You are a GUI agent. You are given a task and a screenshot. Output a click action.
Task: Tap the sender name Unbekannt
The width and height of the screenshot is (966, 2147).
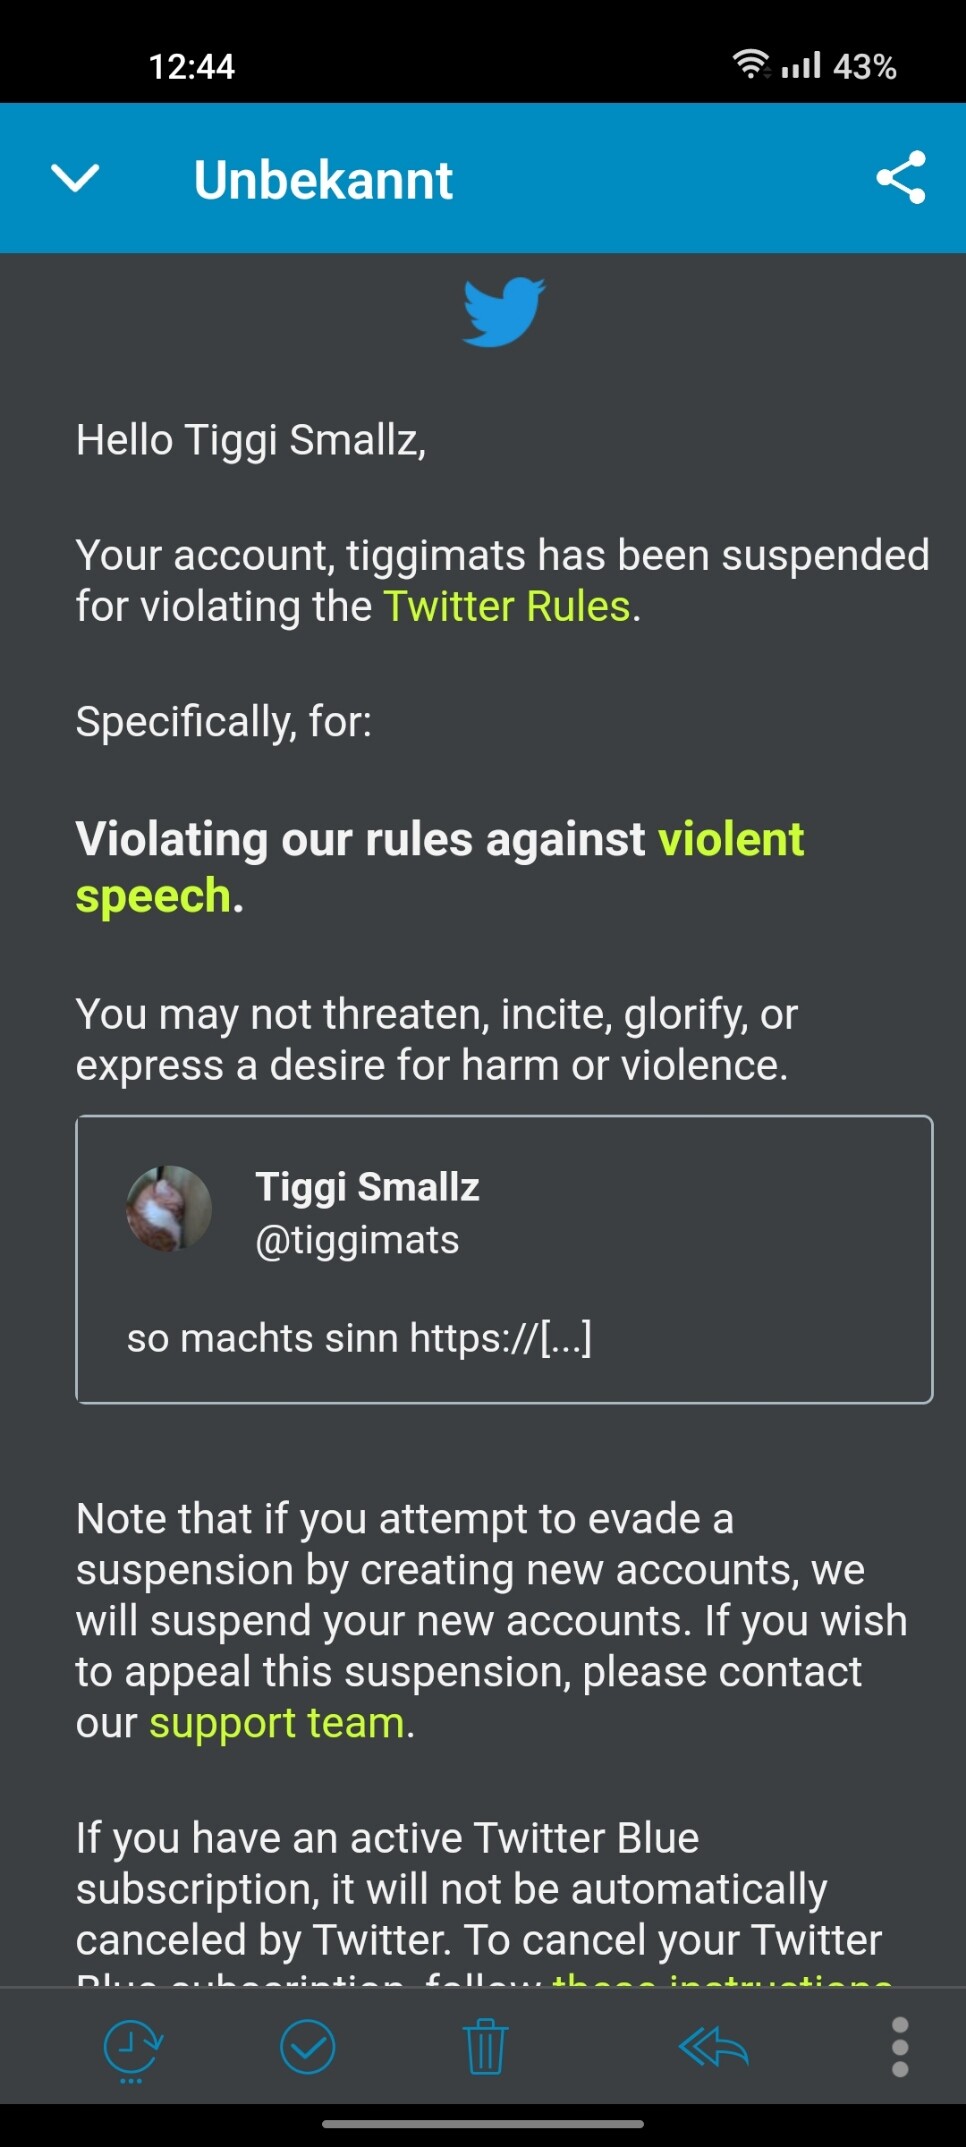point(323,180)
